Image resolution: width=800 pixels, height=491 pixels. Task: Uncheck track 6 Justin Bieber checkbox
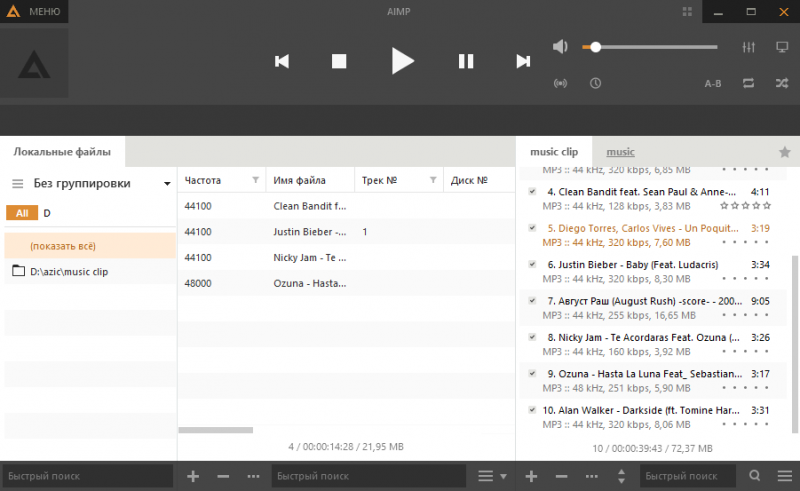tap(532, 264)
